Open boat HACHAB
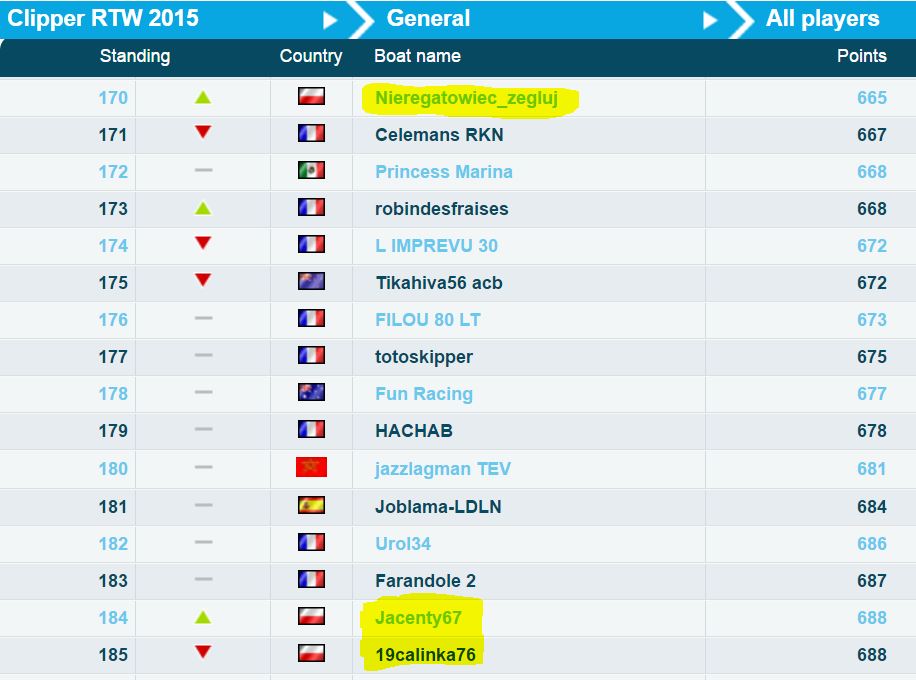916x680 pixels. point(414,431)
